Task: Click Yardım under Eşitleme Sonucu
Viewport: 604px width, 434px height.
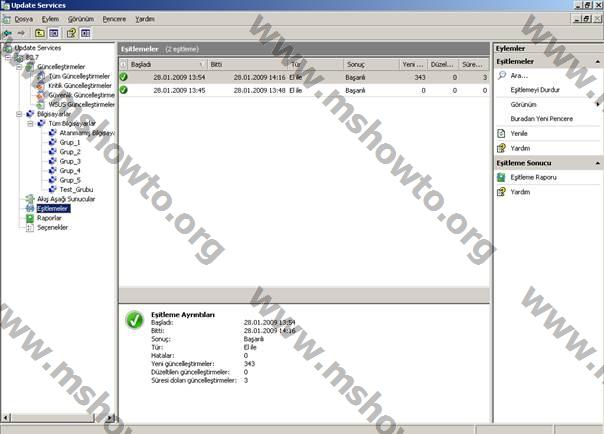Action: click(x=520, y=192)
